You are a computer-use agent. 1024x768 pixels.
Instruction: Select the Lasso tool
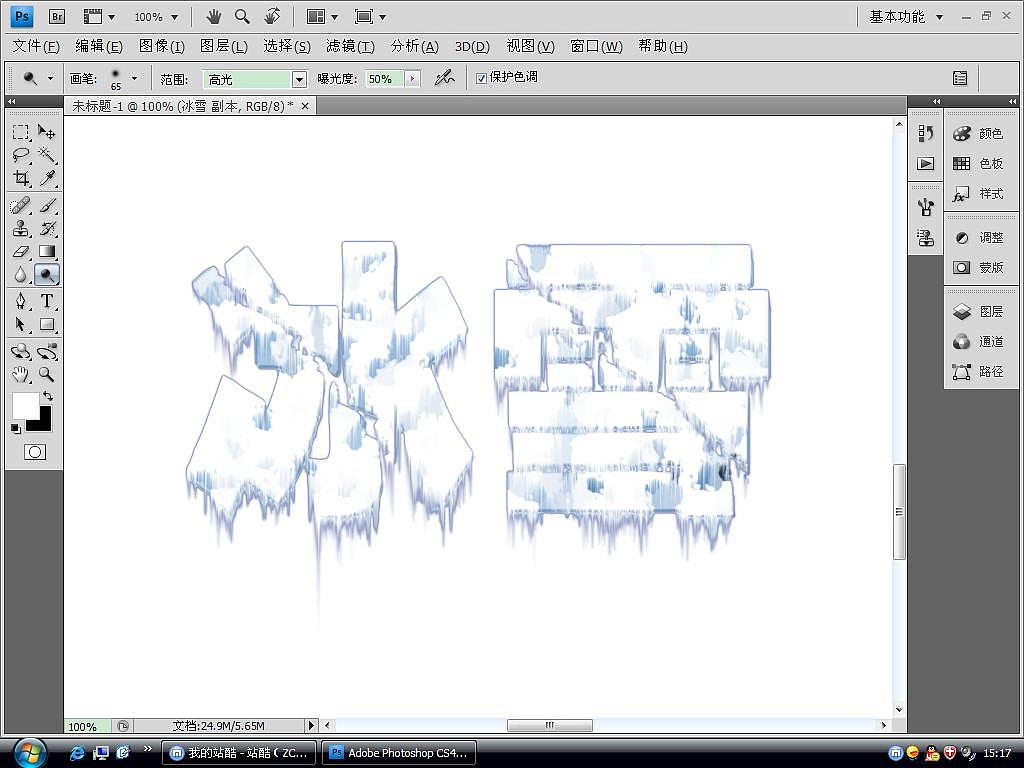click(x=21, y=155)
